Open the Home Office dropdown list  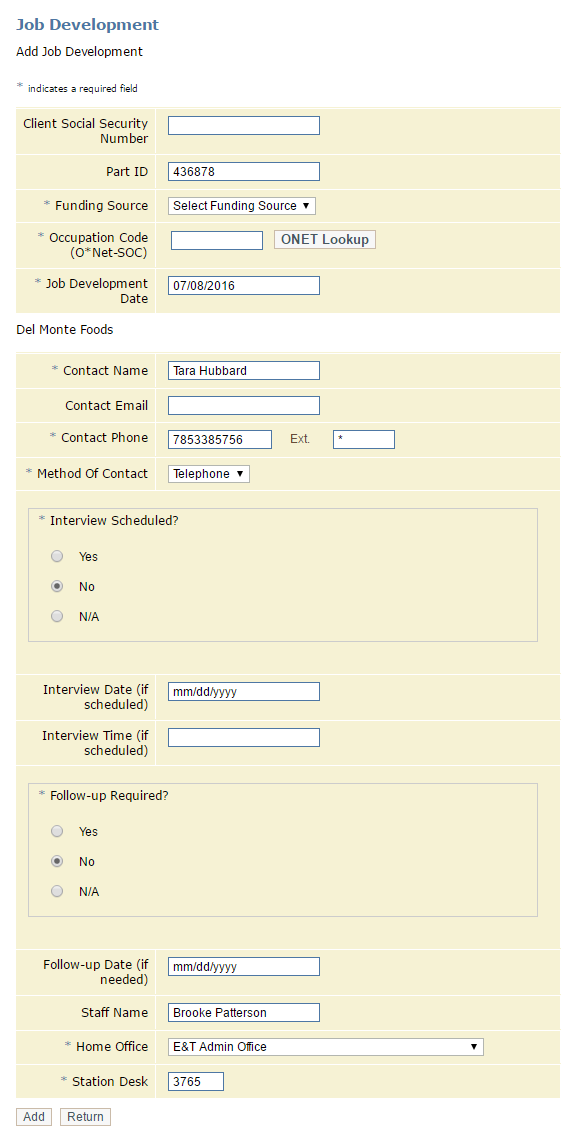pos(326,1046)
